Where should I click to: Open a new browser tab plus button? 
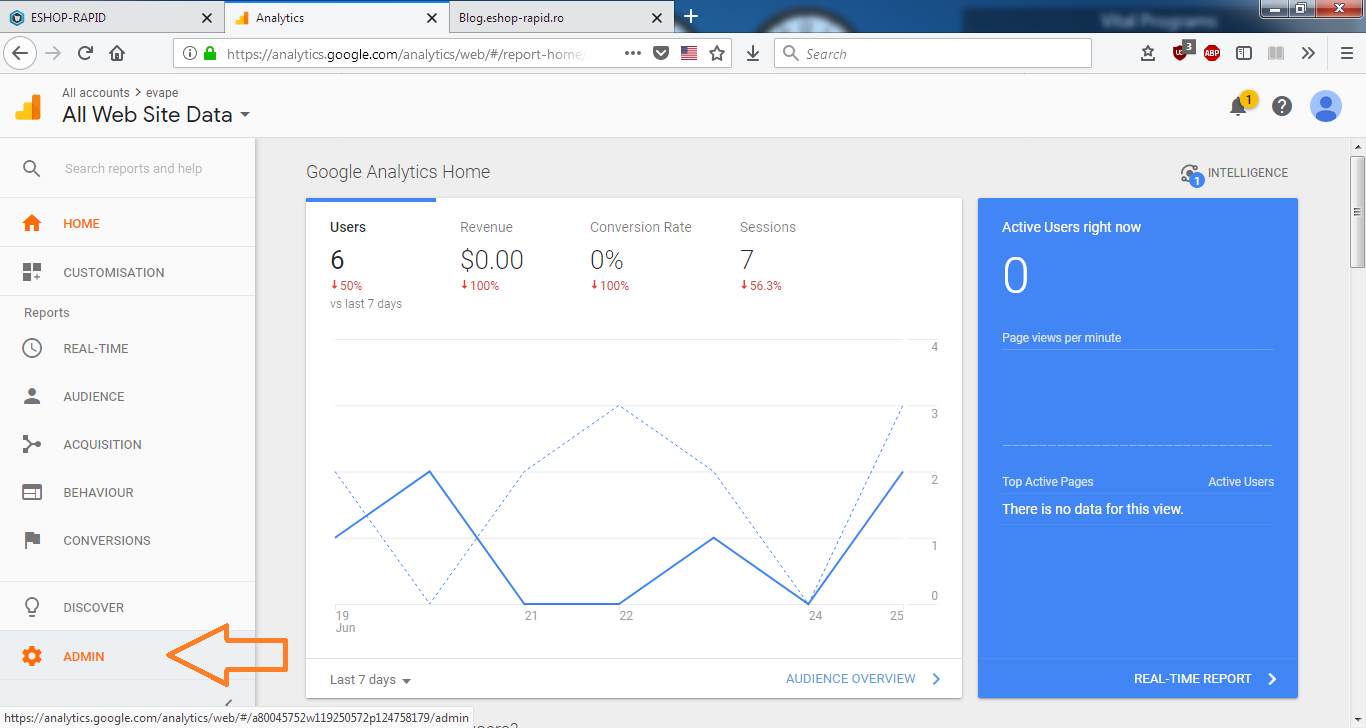[691, 17]
